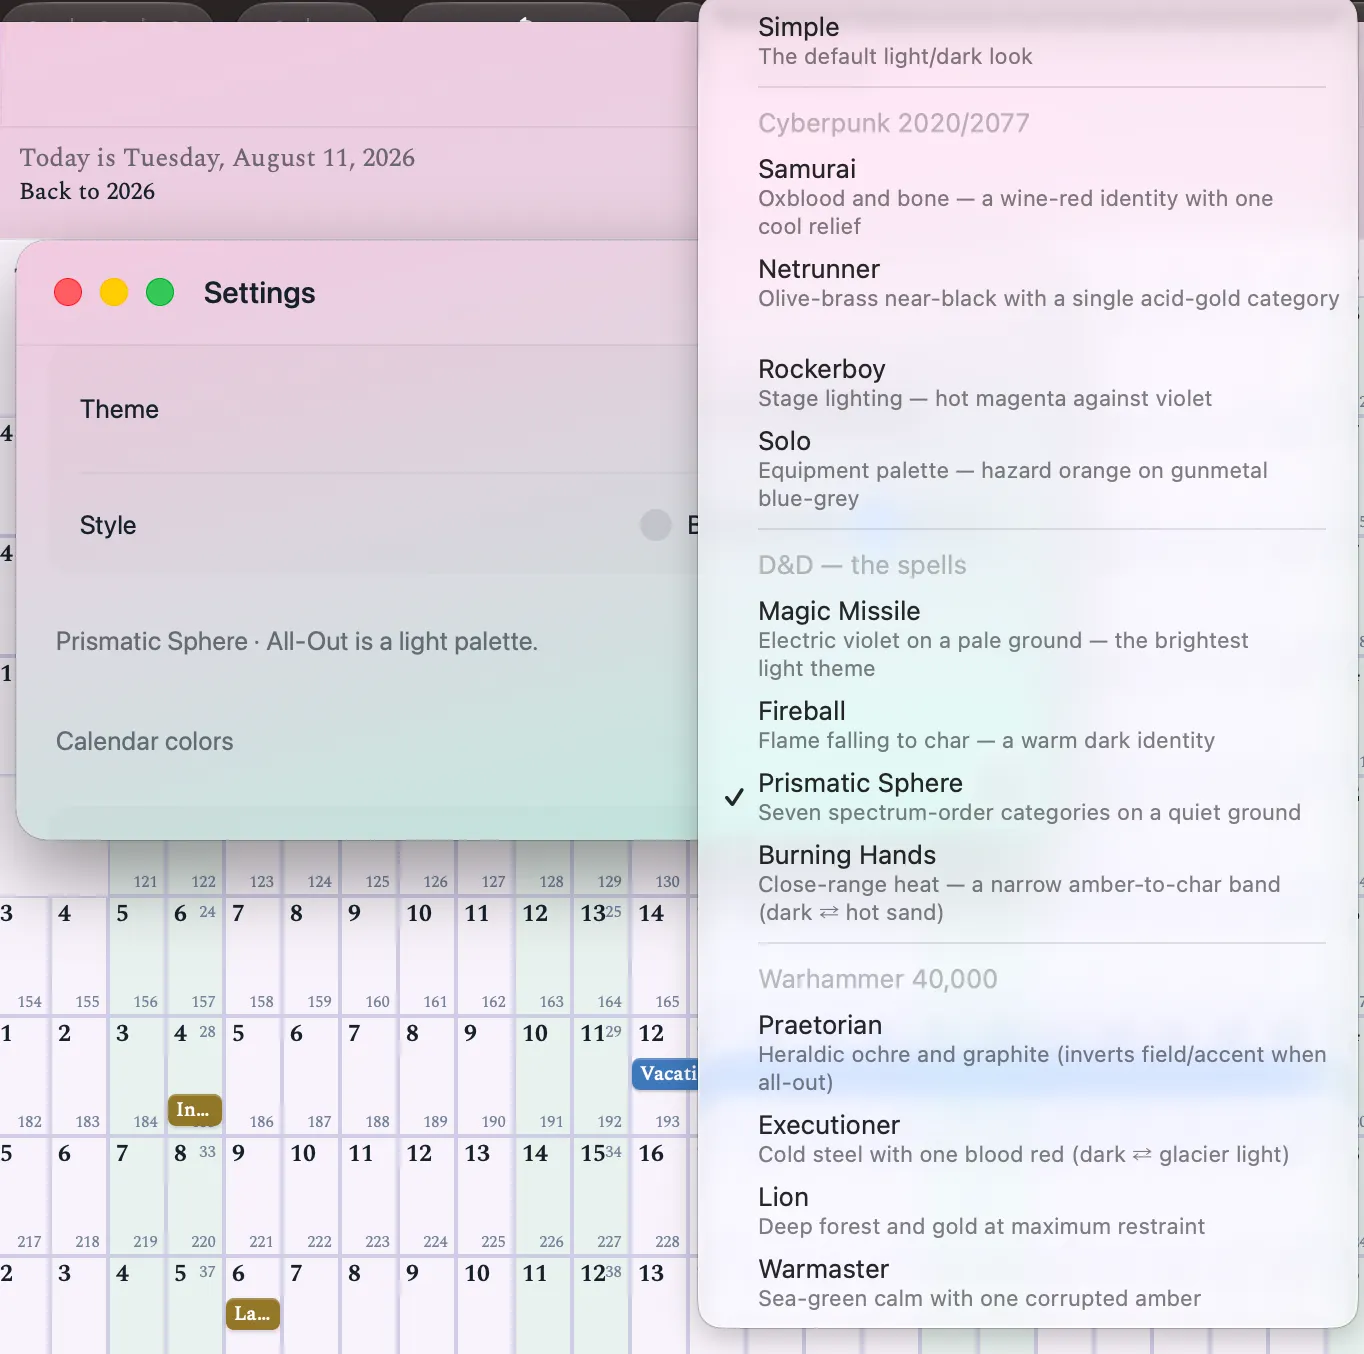Screen dimensions: 1364x1354
Task: Minimize Settings using yellow button
Action: point(114,292)
